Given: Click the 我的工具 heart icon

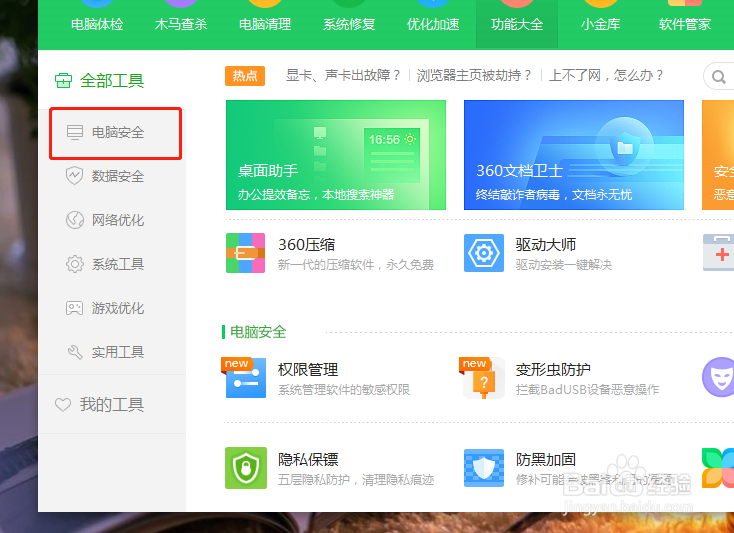Looking at the screenshot, I should pos(63,405).
